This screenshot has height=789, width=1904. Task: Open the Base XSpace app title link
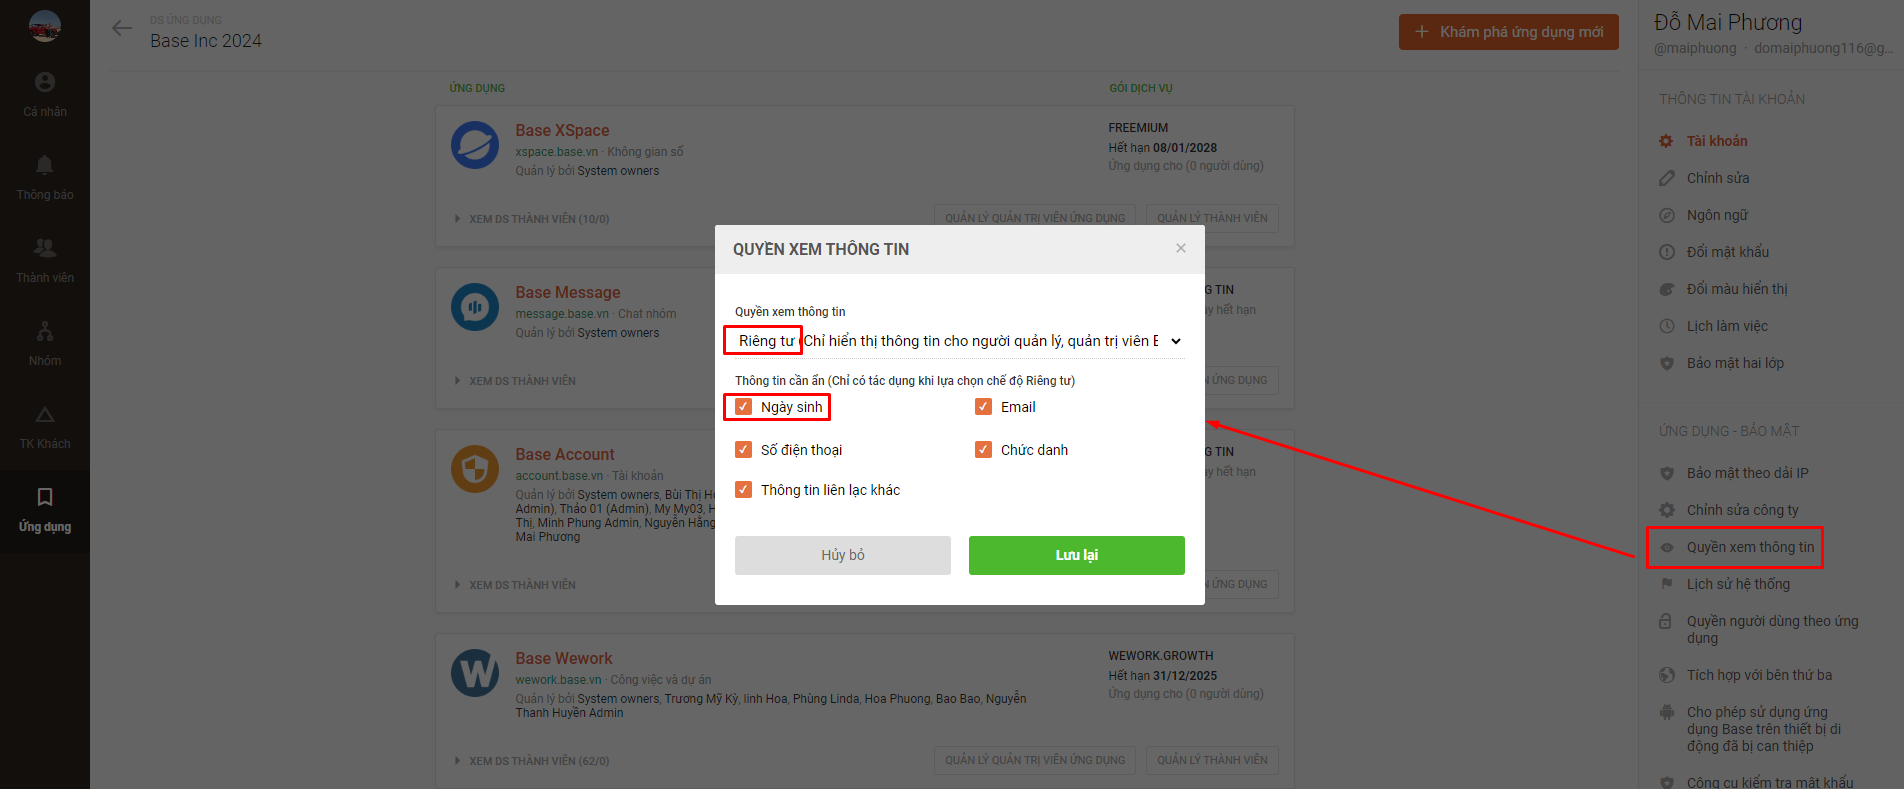(x=562, y=130)
